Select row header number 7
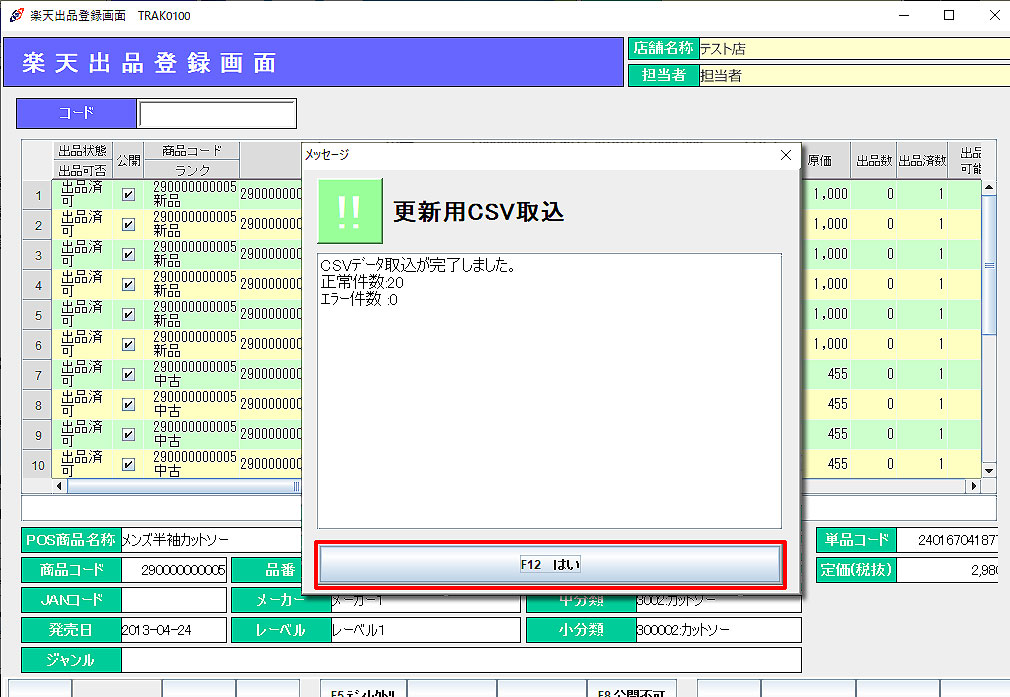Viewport: 1010px width, 697px height. [x=38, y=375]
